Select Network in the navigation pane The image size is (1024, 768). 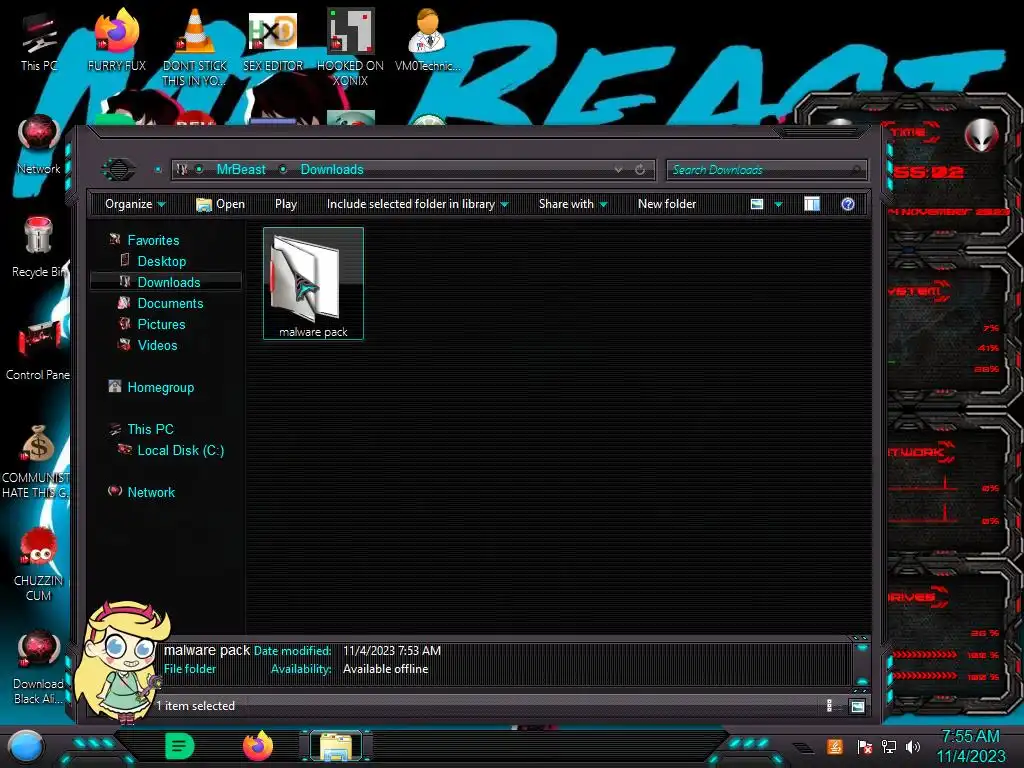(151, 492)
